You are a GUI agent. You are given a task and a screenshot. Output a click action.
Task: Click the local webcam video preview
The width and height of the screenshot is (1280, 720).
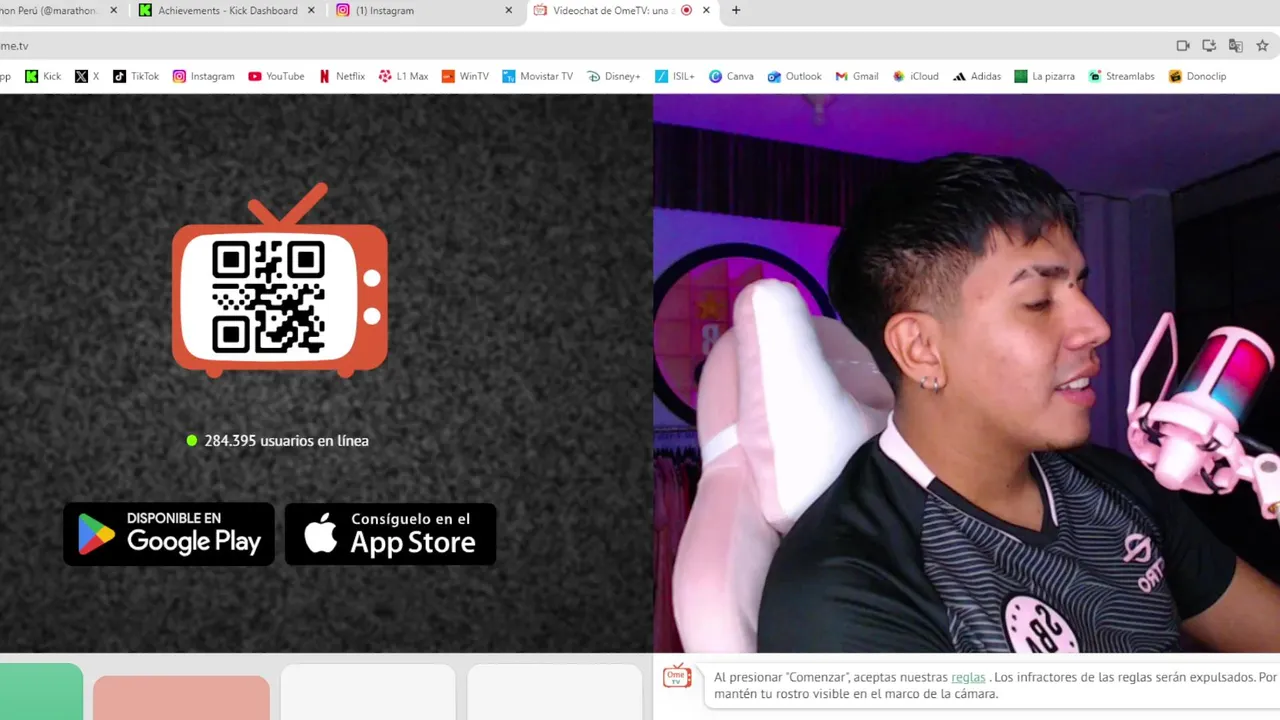[966, 373]
